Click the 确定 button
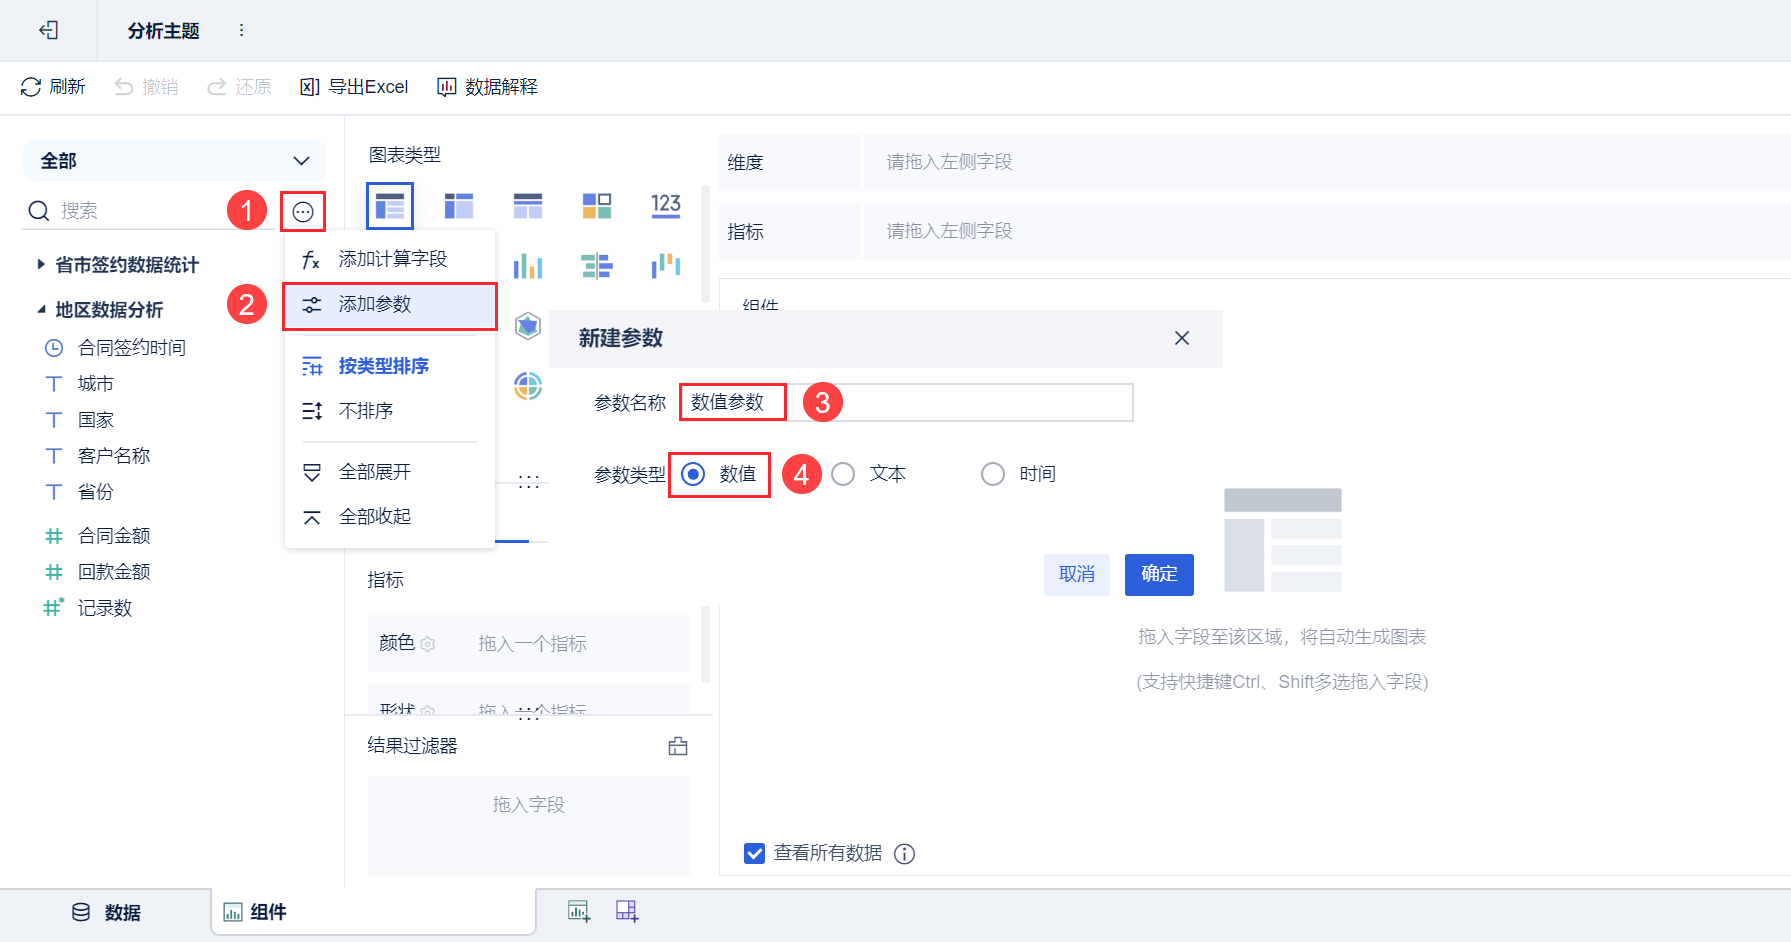This screenshot has width=1791, height=942. click(x=1159, y=575)
